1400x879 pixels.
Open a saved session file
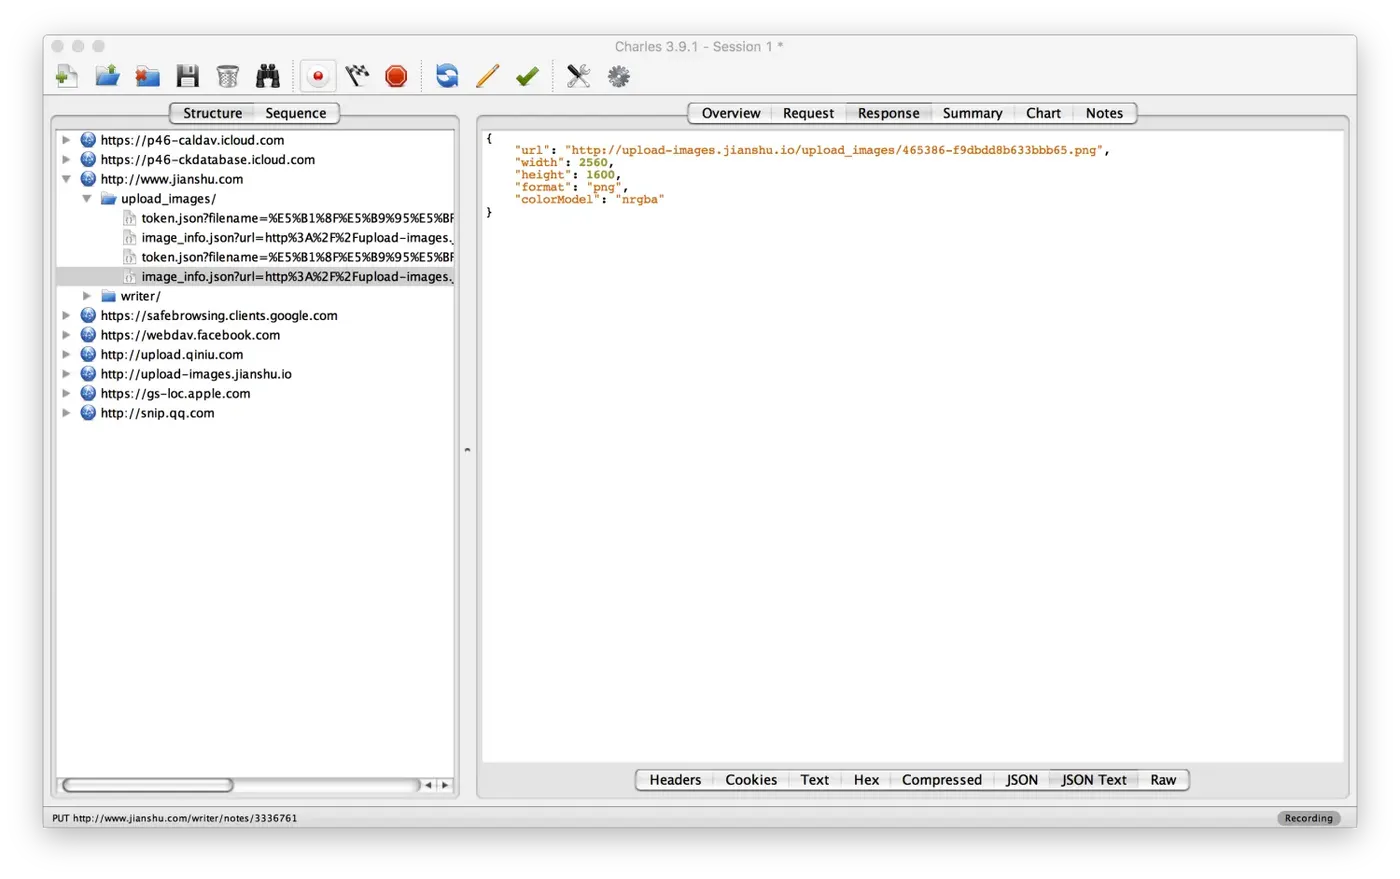(x=107, y=76)
